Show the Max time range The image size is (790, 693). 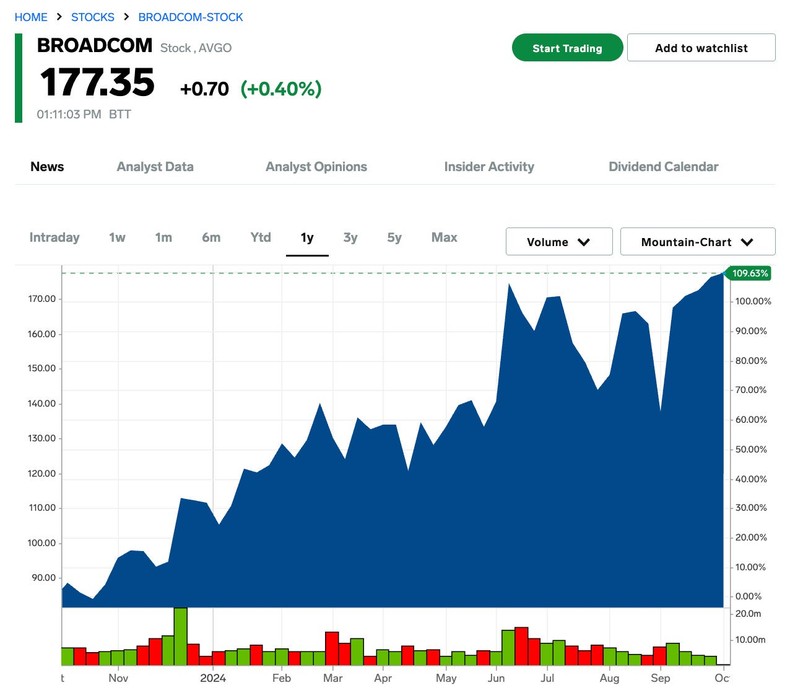pos(444,238)
